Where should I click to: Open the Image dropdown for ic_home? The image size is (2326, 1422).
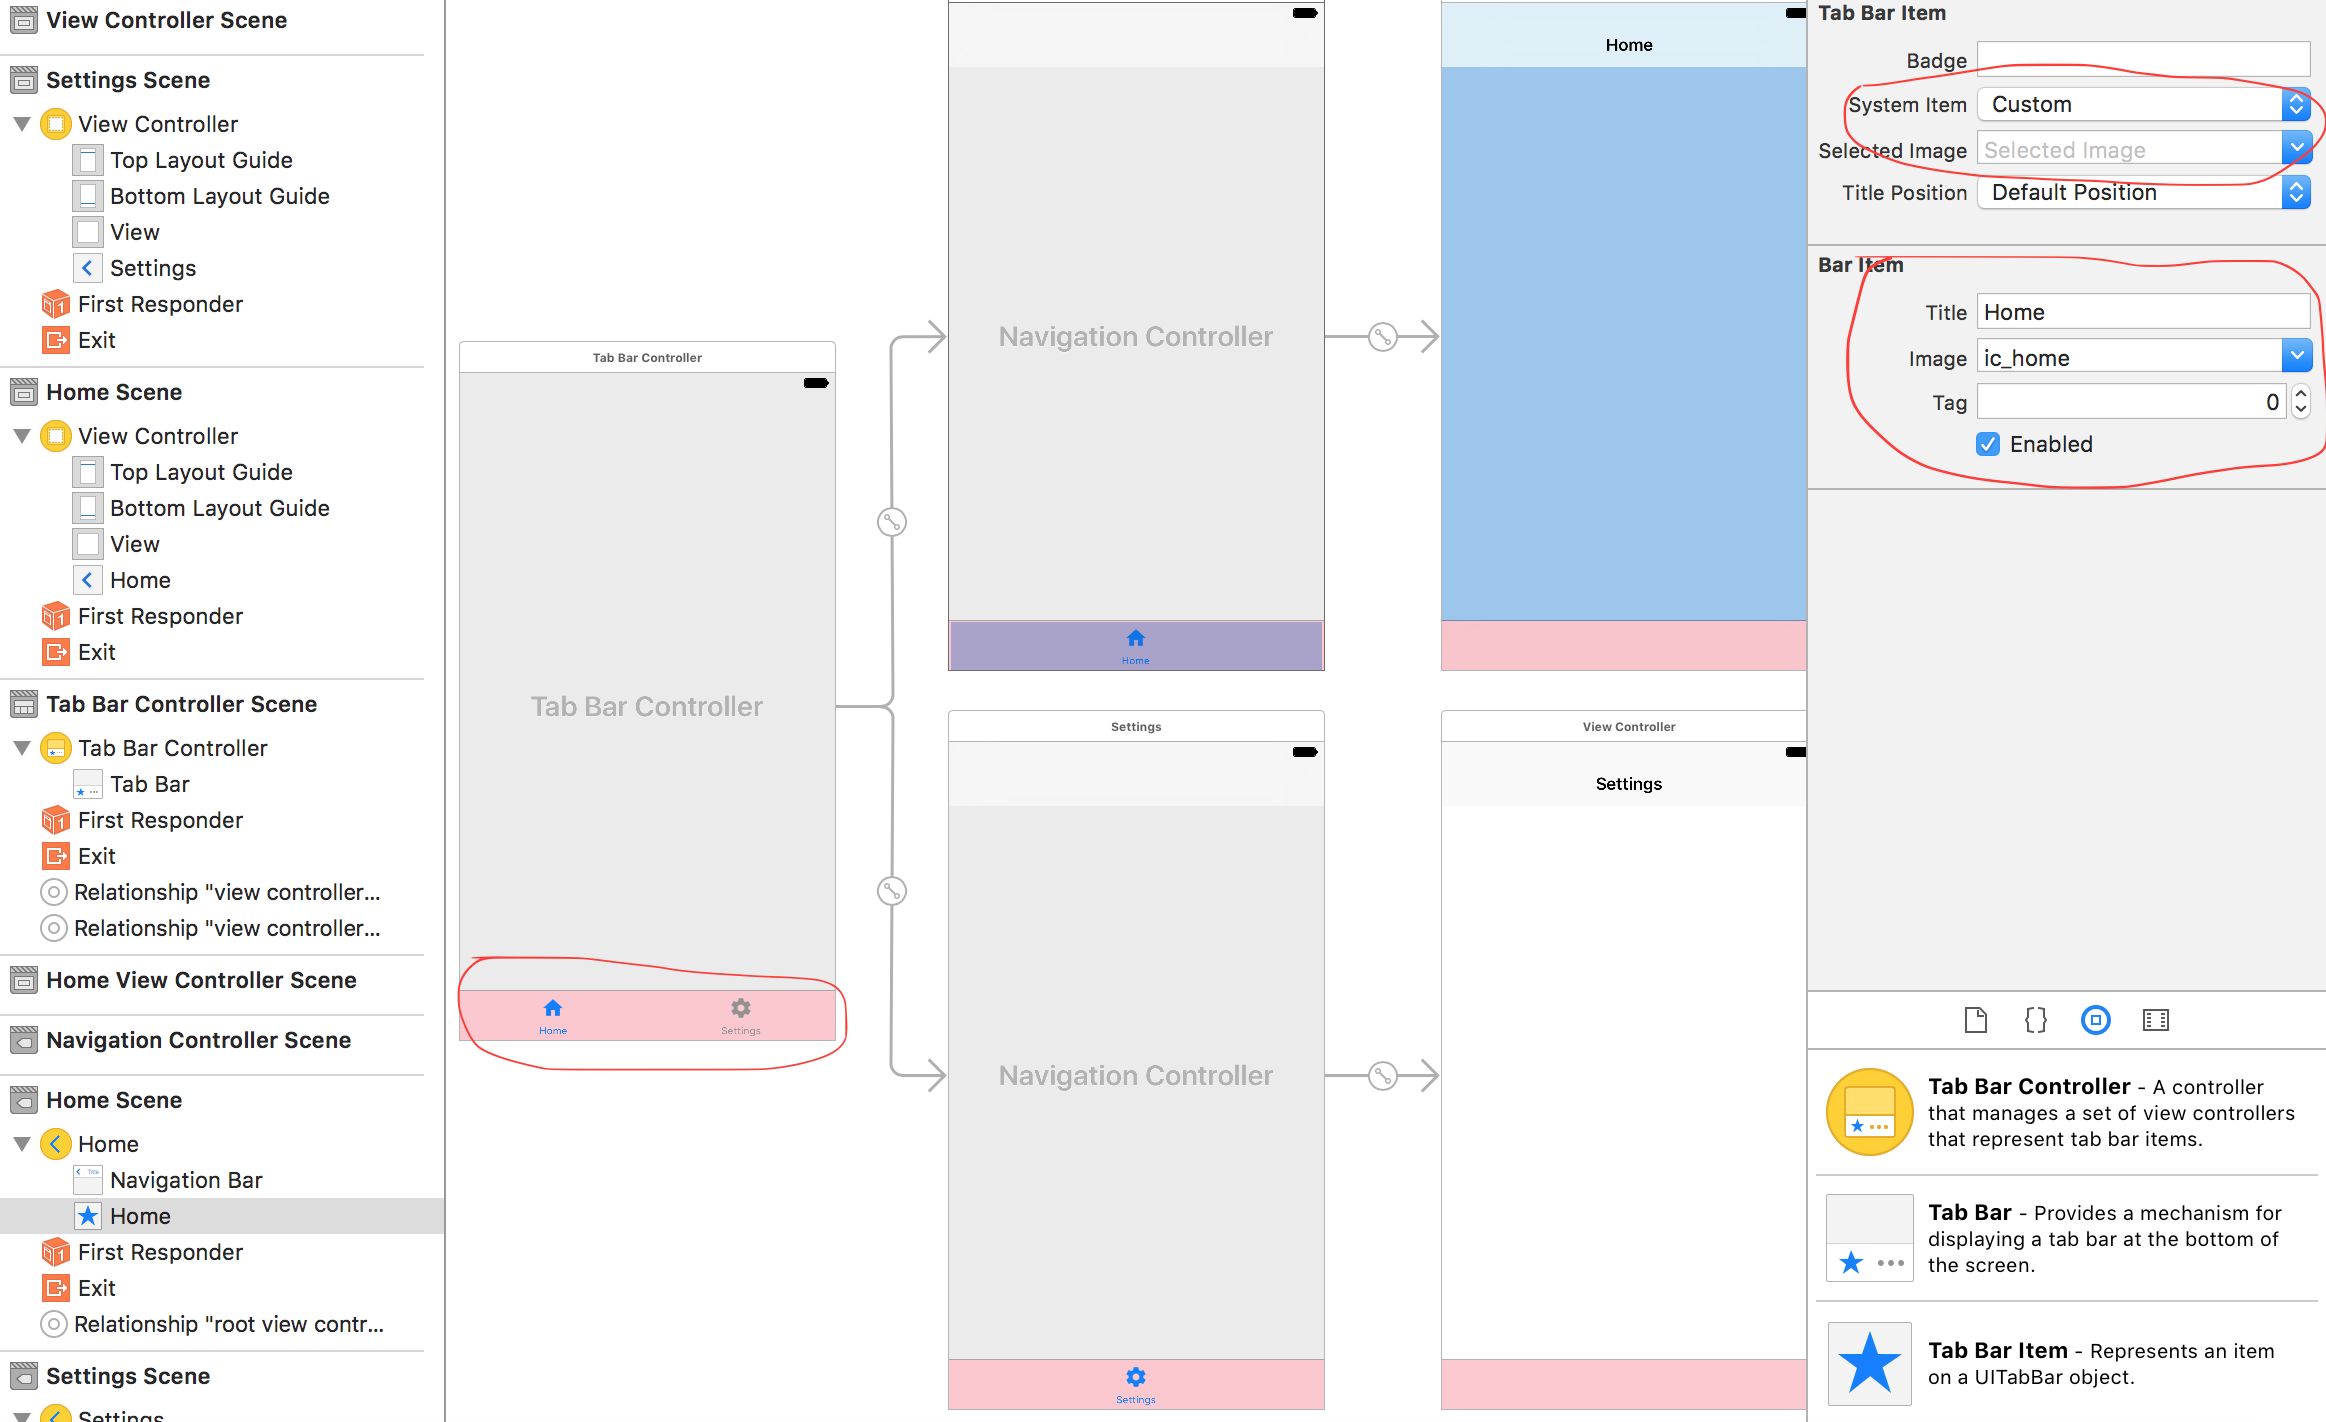[x=2298, y=357]
